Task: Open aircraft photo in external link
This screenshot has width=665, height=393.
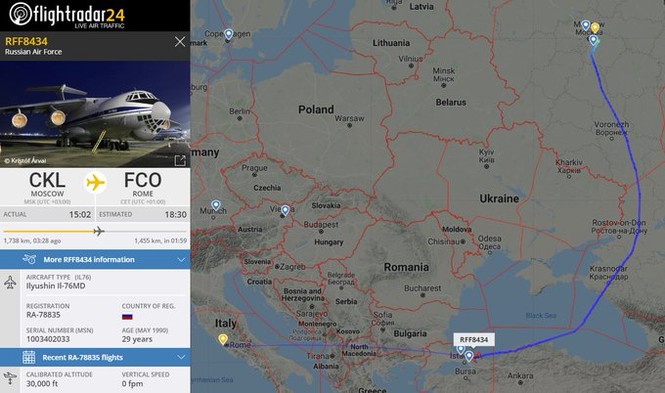Action: (180, 160)
